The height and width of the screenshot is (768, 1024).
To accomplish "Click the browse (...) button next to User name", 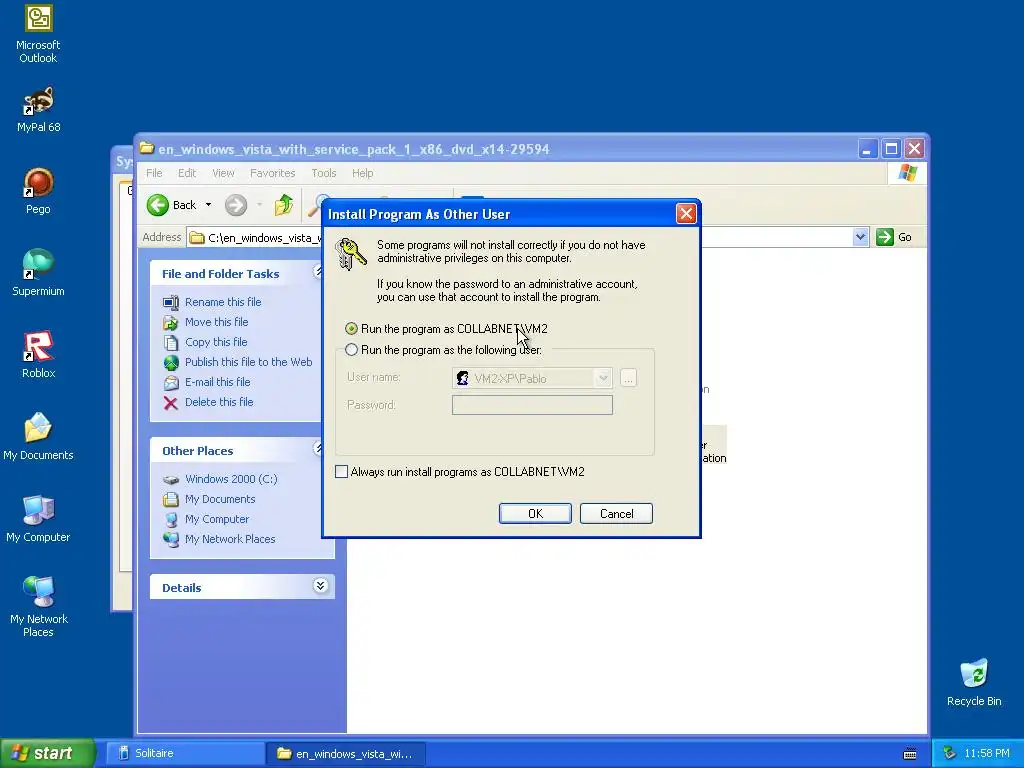I will coord(628,378).
